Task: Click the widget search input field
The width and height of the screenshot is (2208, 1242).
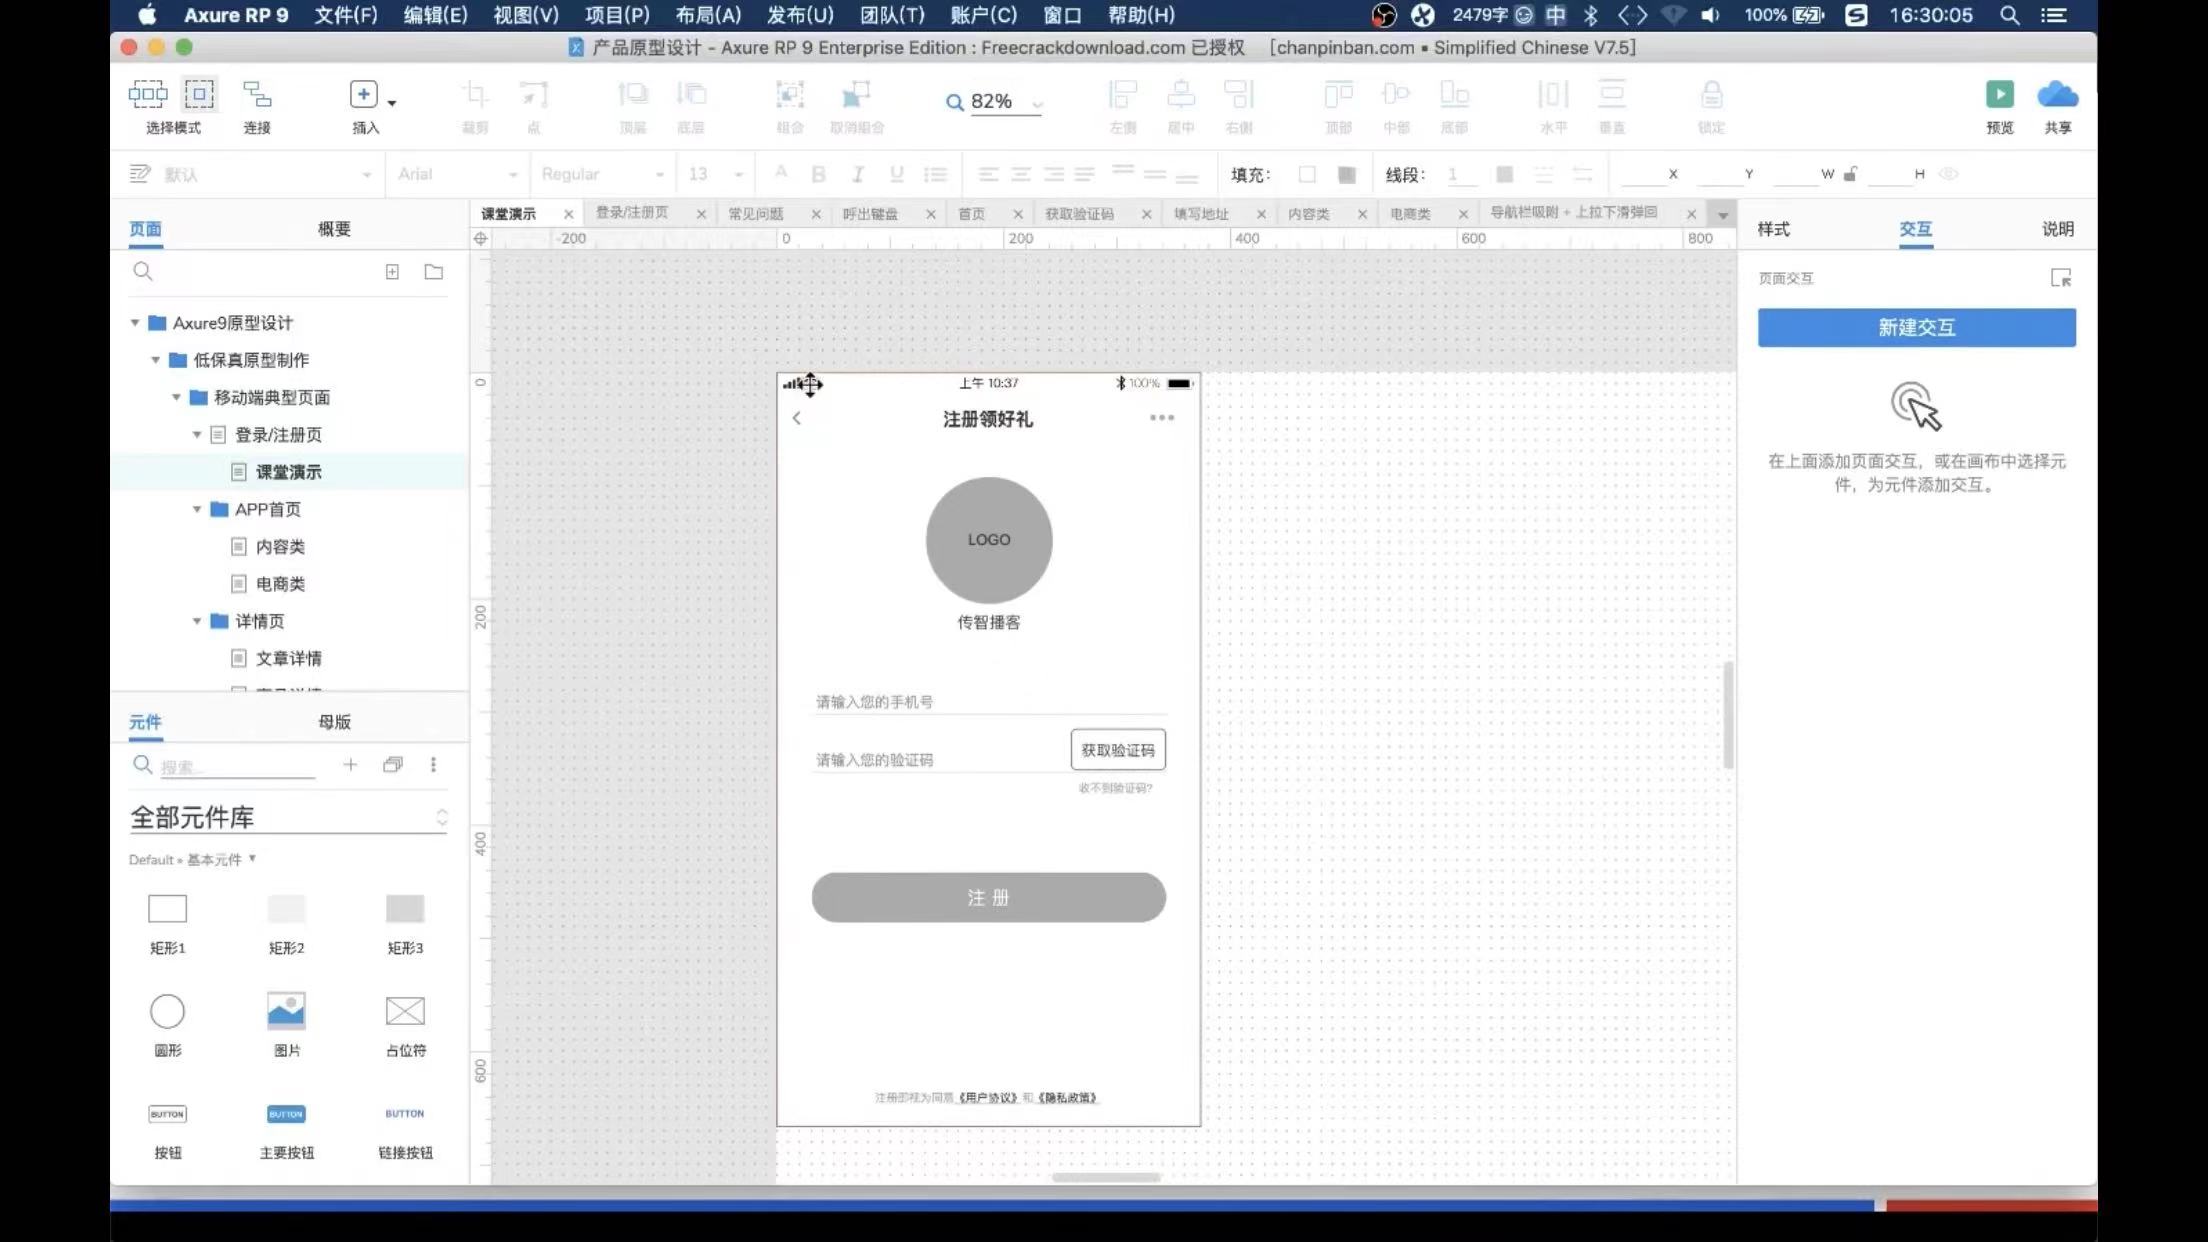Action: pyautogui.click(x=236, y=766)
